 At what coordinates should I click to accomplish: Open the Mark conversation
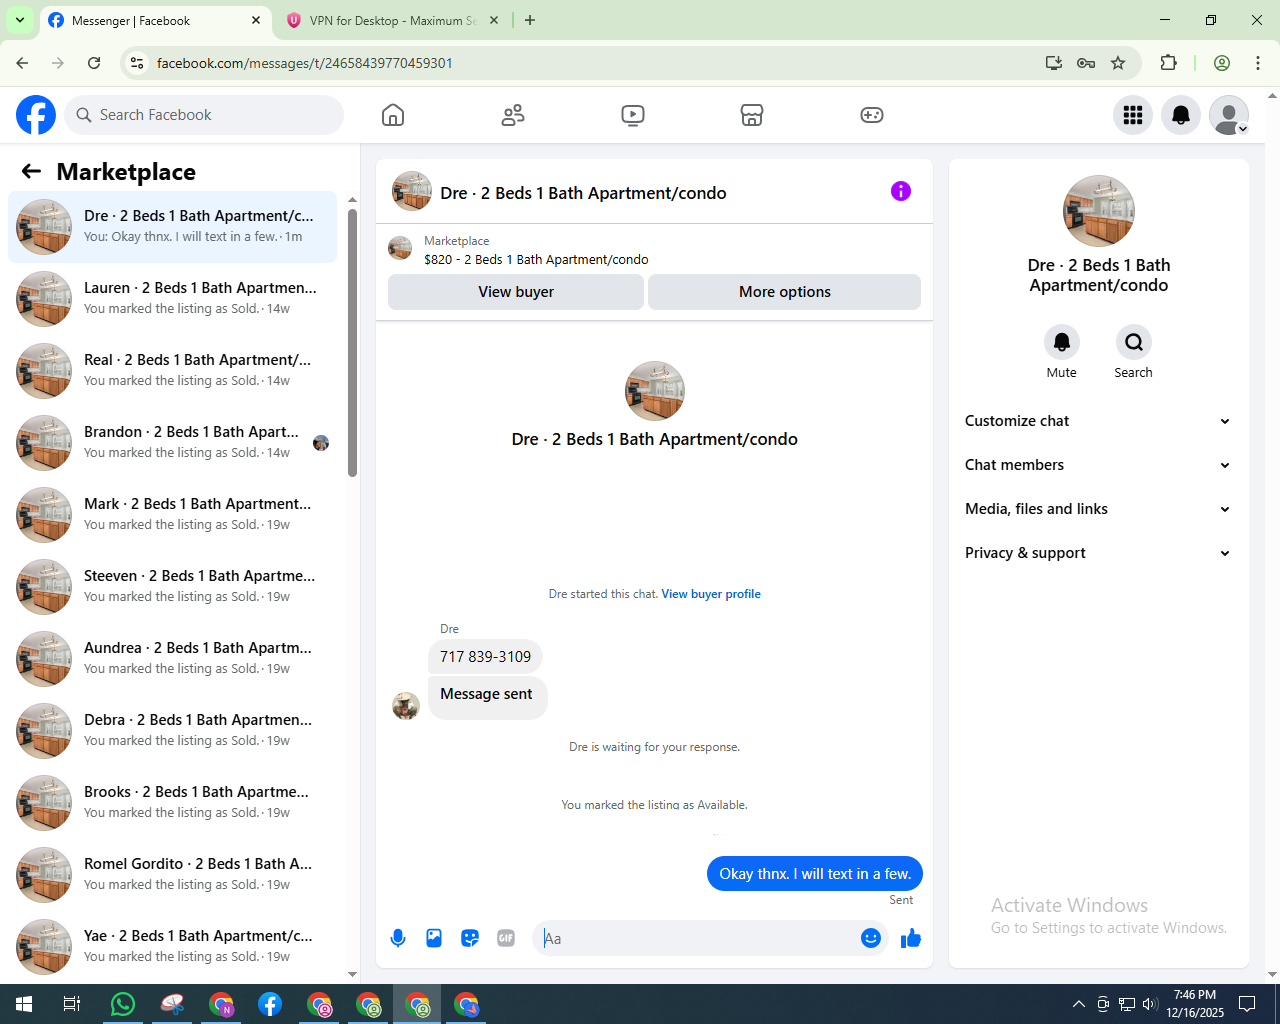coord(172,515)
